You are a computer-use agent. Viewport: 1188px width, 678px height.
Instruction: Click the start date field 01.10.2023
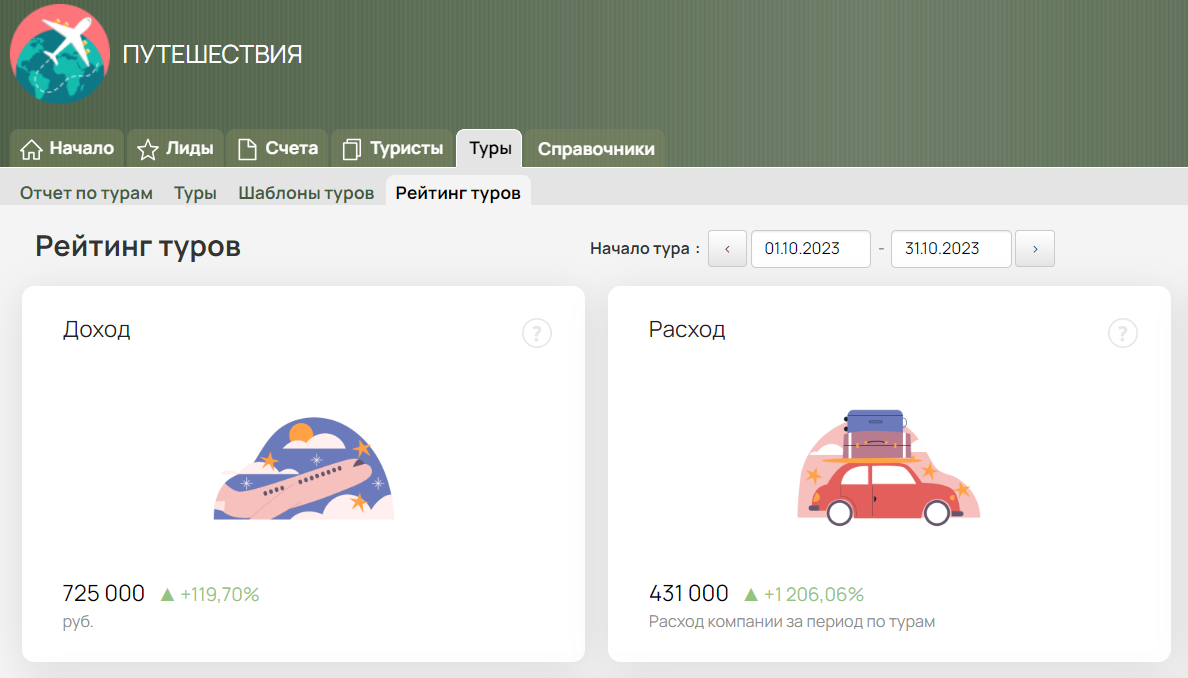coord(810,249)
